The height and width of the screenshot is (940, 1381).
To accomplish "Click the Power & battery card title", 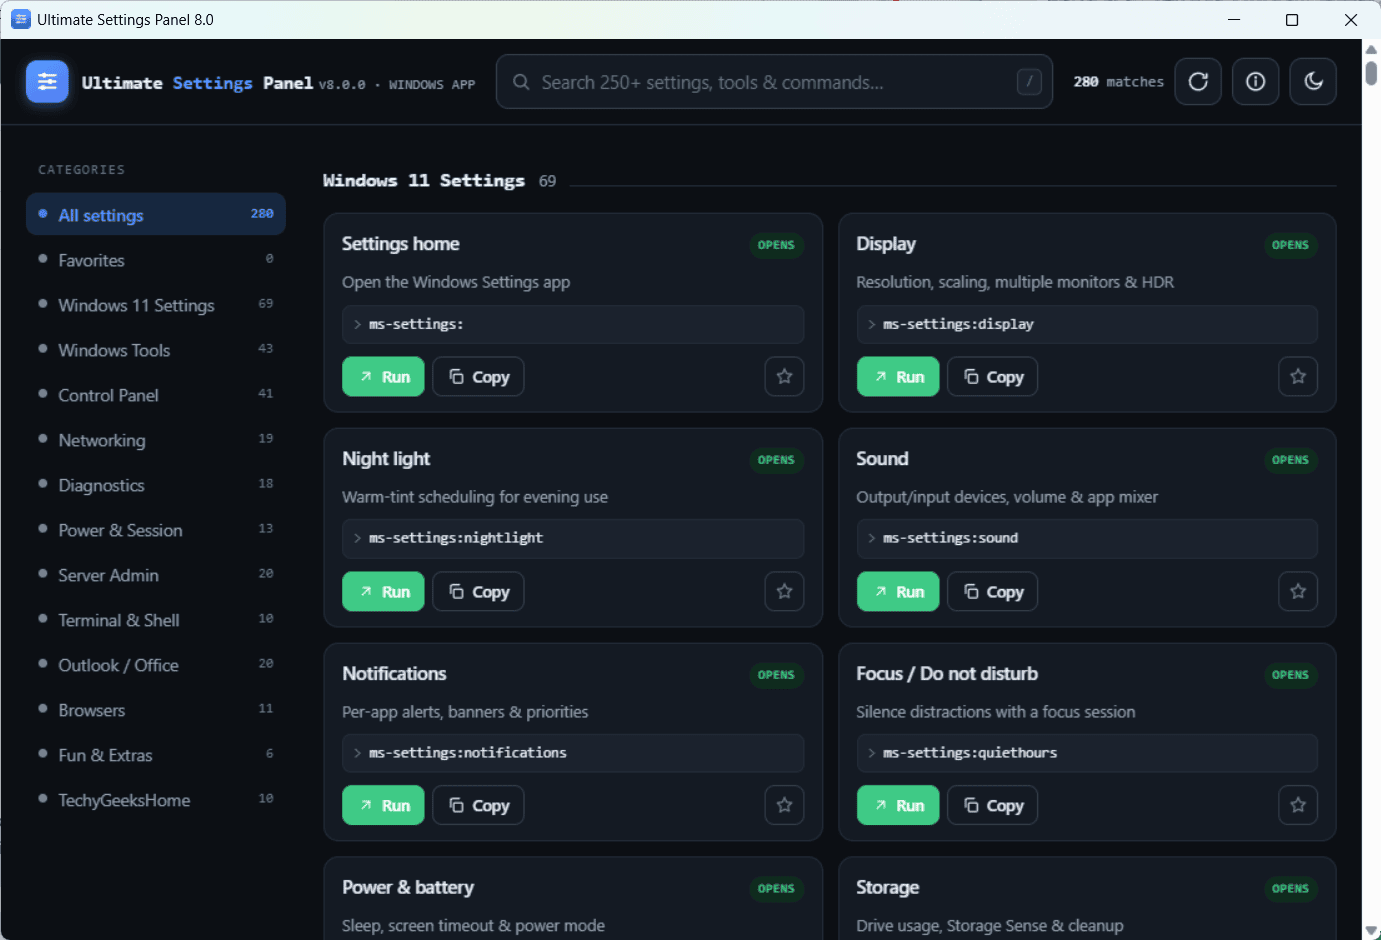I will 408,888.
